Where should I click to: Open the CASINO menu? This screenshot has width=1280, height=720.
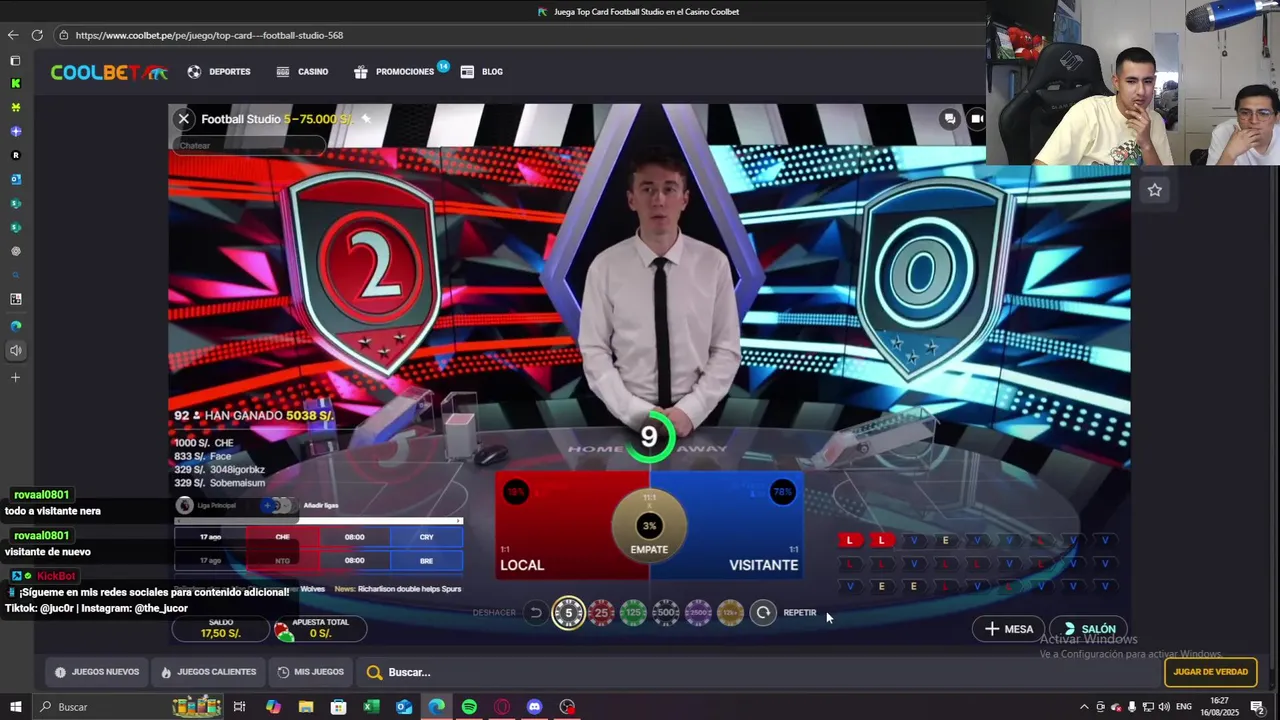pos(303,72)
